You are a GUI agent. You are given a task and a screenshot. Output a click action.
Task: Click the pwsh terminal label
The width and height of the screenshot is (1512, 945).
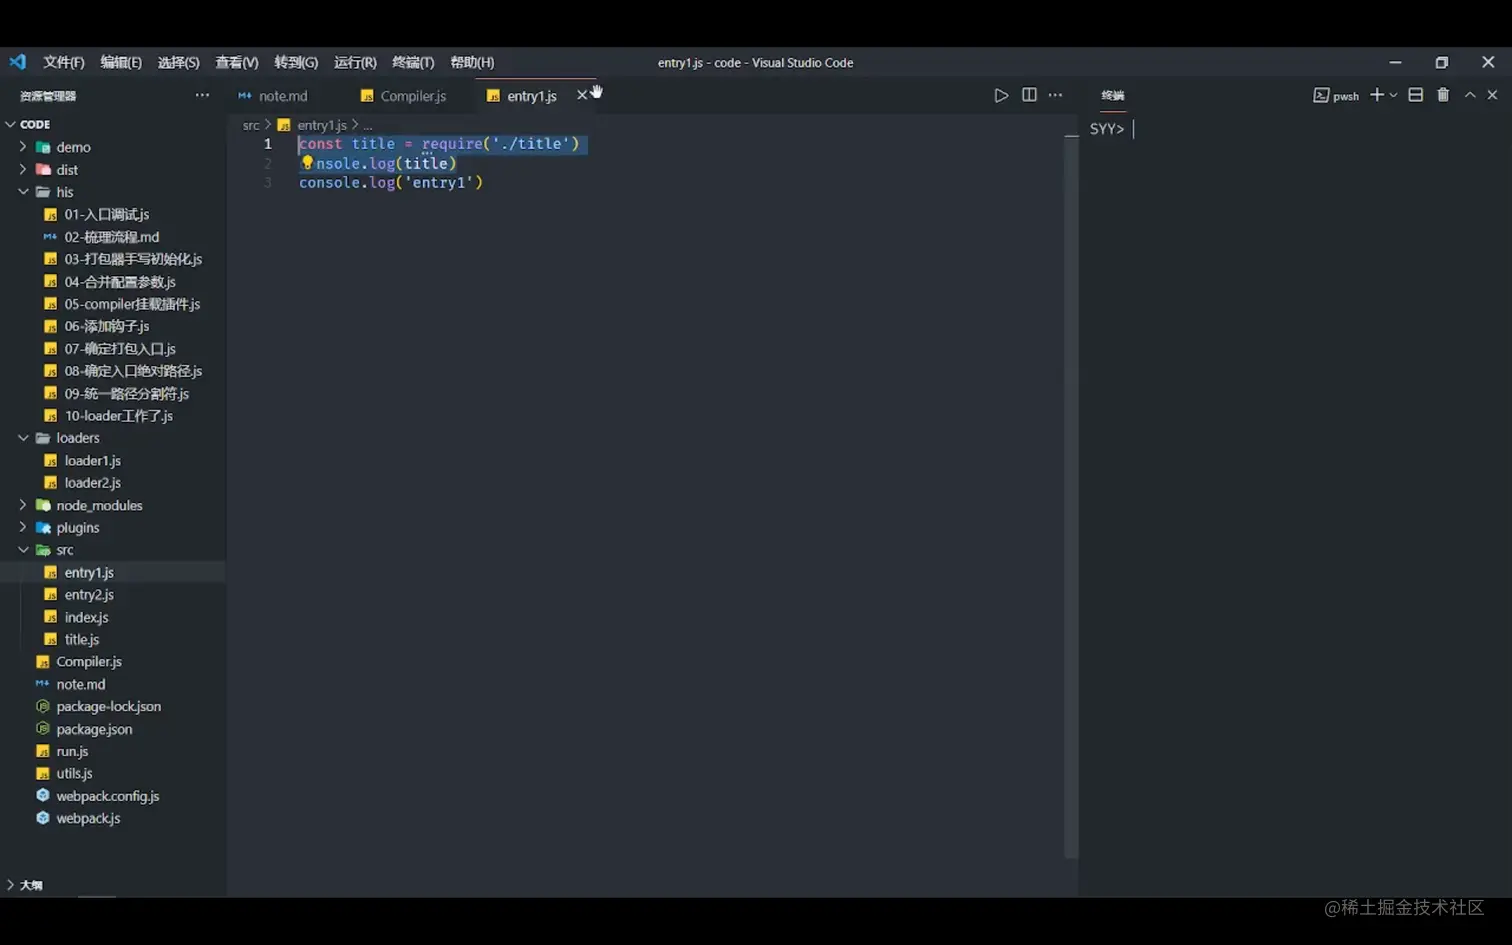(x=1346, y=96)
